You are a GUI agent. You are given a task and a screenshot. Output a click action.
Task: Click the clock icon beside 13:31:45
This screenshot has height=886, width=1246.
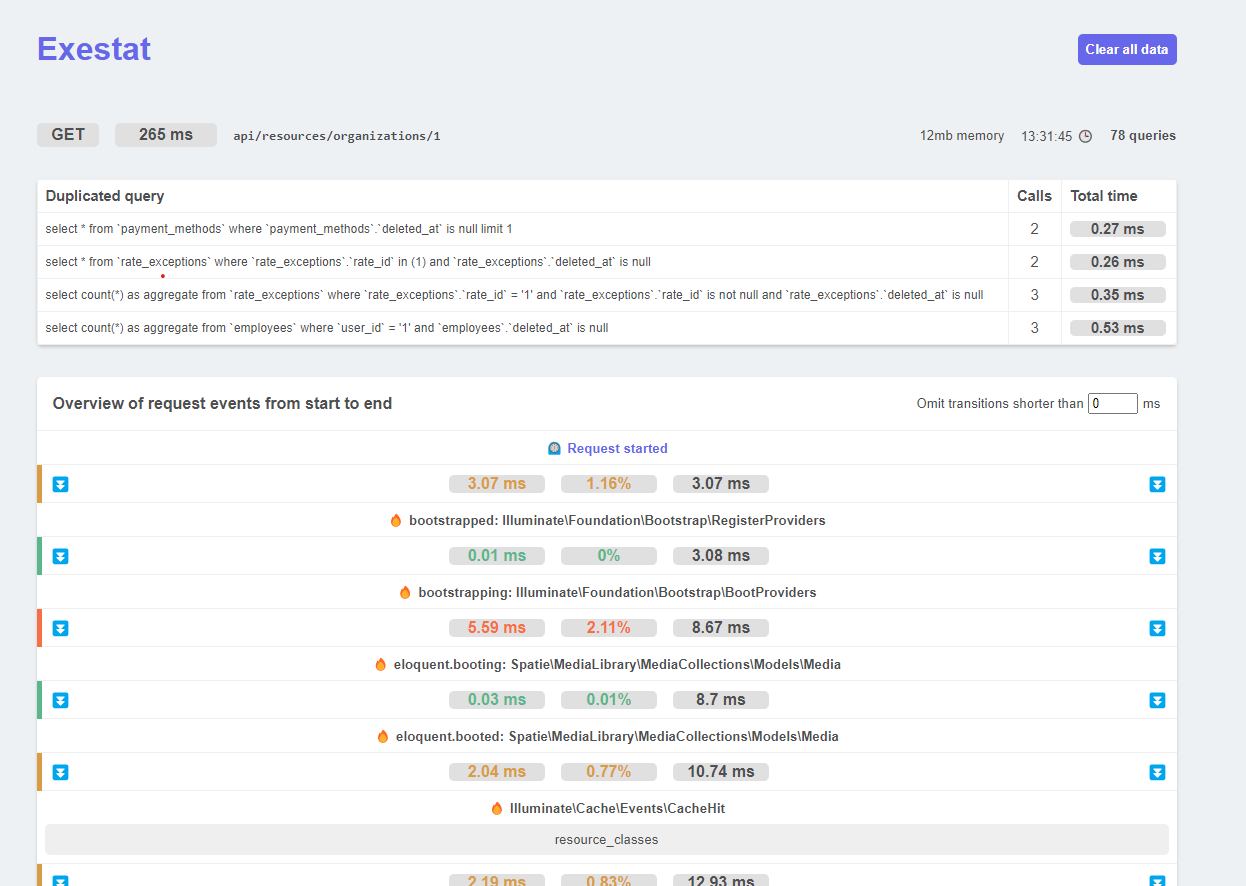(x=1085, y=136)
